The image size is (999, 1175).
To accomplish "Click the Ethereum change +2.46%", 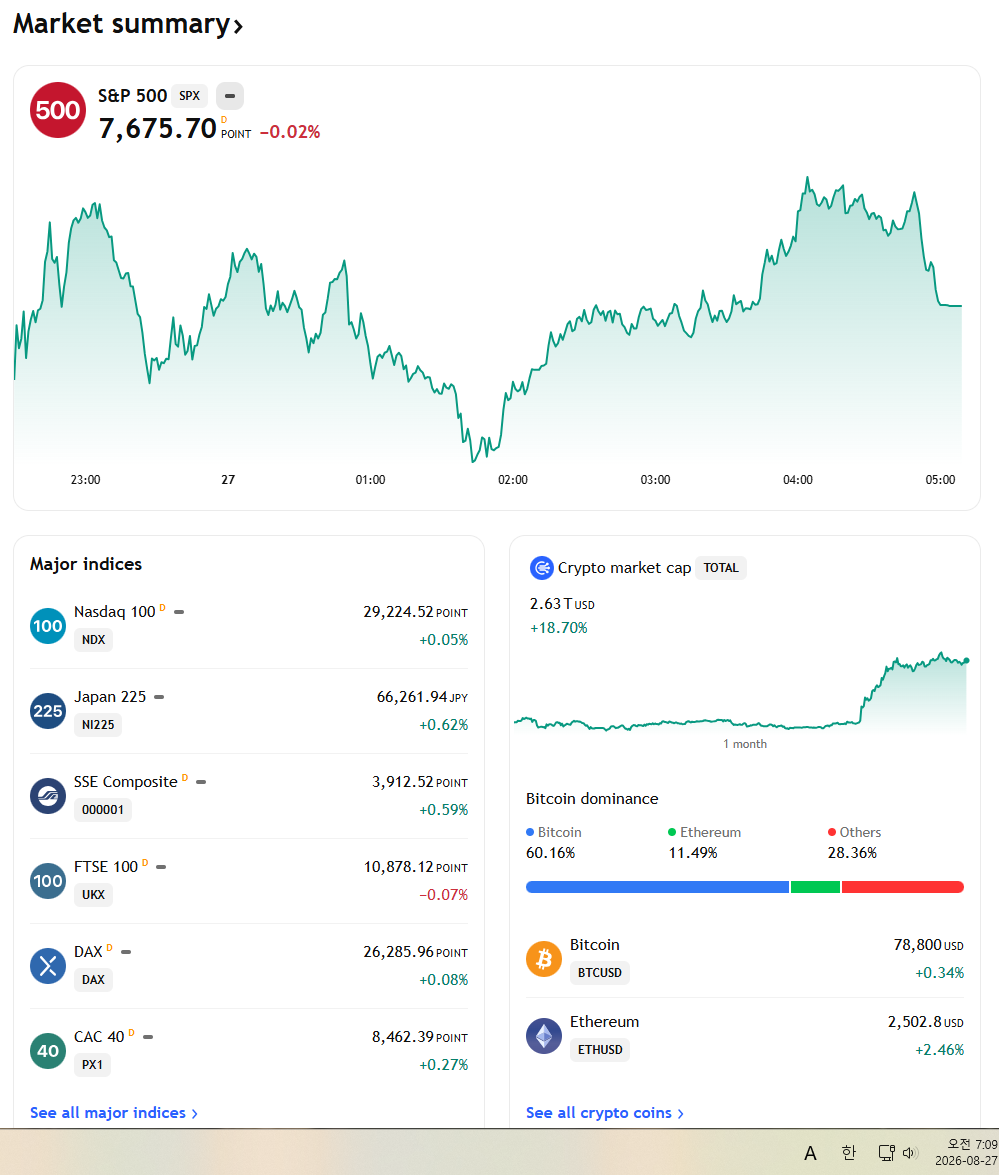I will click(939, 1050).
